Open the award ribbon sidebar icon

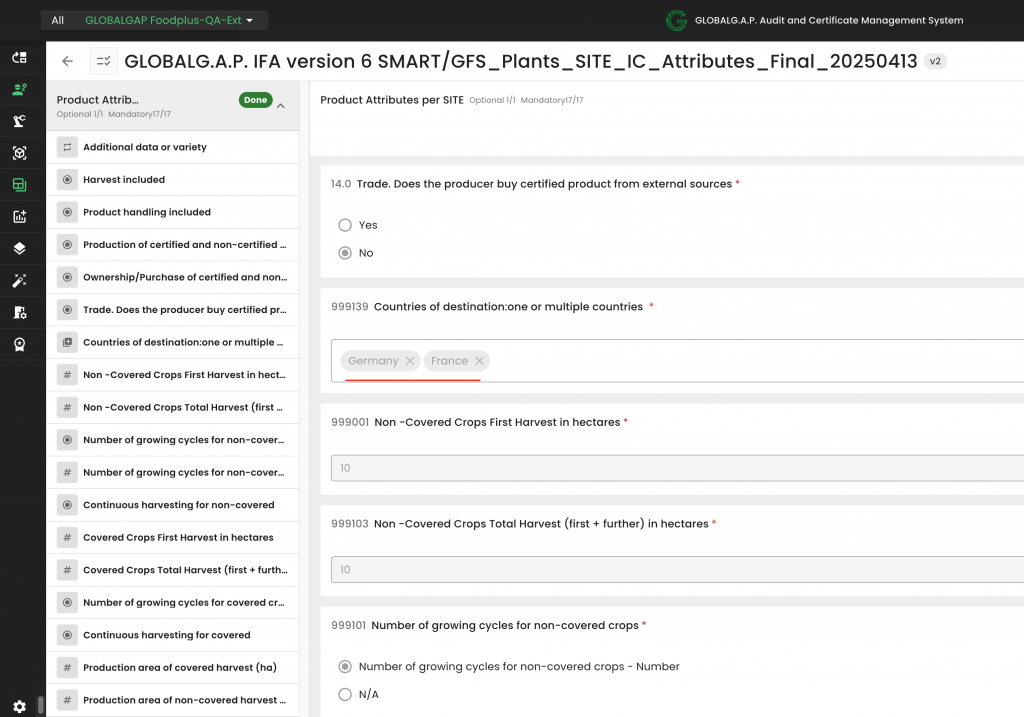click(x=19, y=344)
